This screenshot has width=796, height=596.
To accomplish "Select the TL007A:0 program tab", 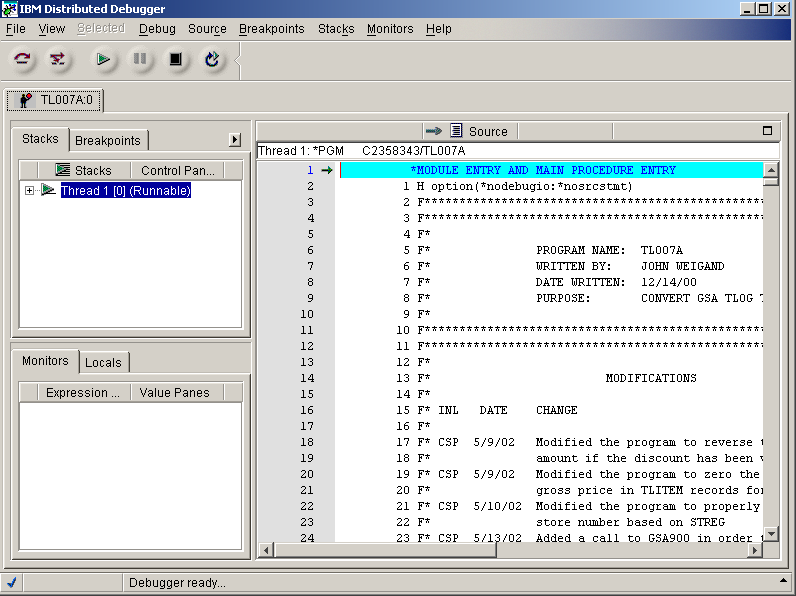I will (55, 100).
